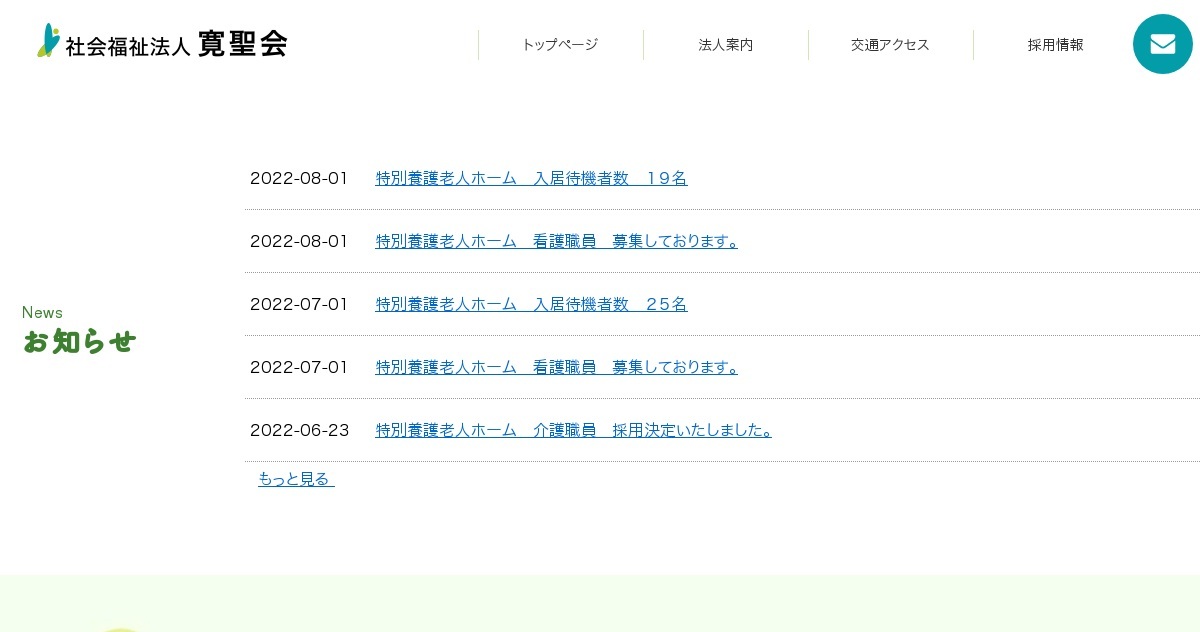Select 交通アクセス in the navigation
Image resolution: width=1200 pixels, height=632 pixels.
[890, 45]
